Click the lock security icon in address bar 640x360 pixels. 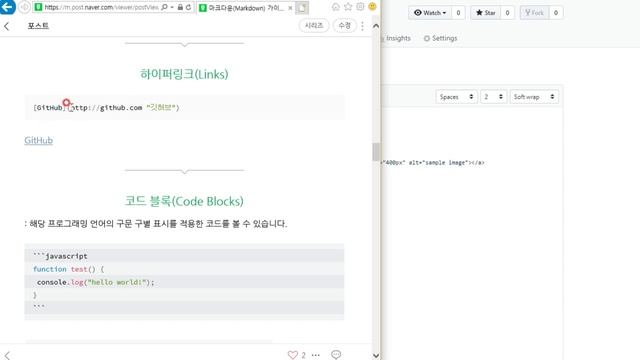(x=180, y=7)
